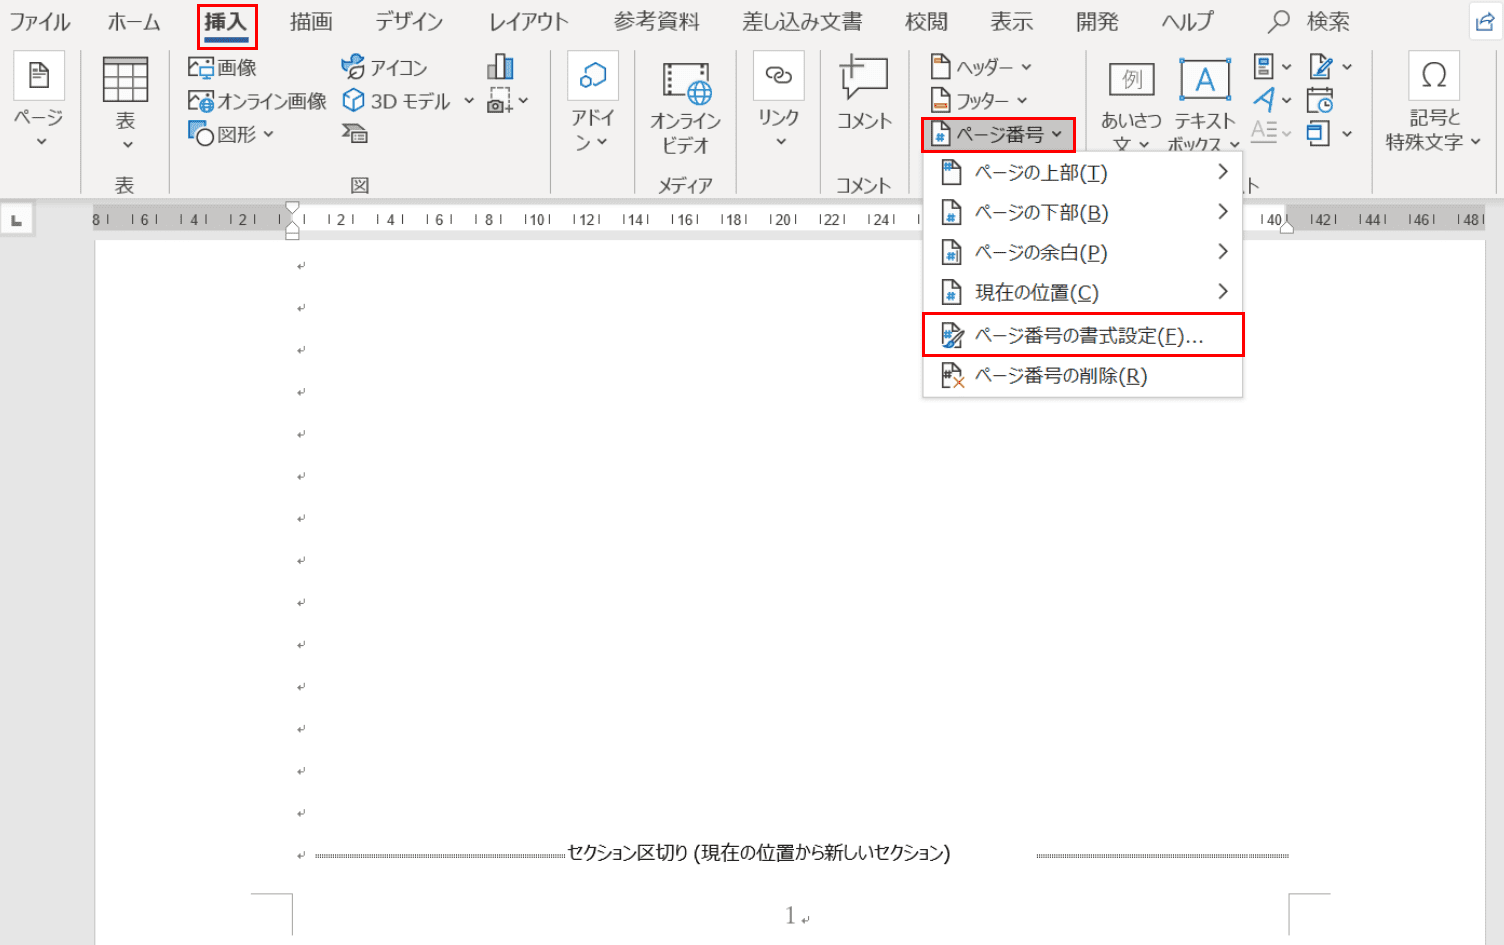
Task: Click the セクション区切り section break line
Action: pyautogui.click(x=801, y=853)
